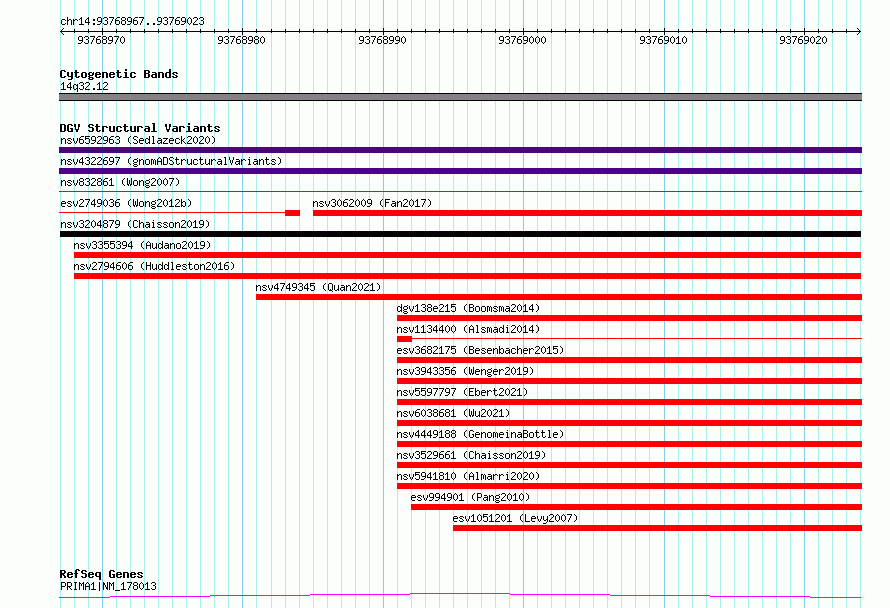This screenshot has height=608, width=890.
Task: Click the red bar under nsv4749345 (Quan2021)
Action: pyautogui.click(x=559, y=297)
